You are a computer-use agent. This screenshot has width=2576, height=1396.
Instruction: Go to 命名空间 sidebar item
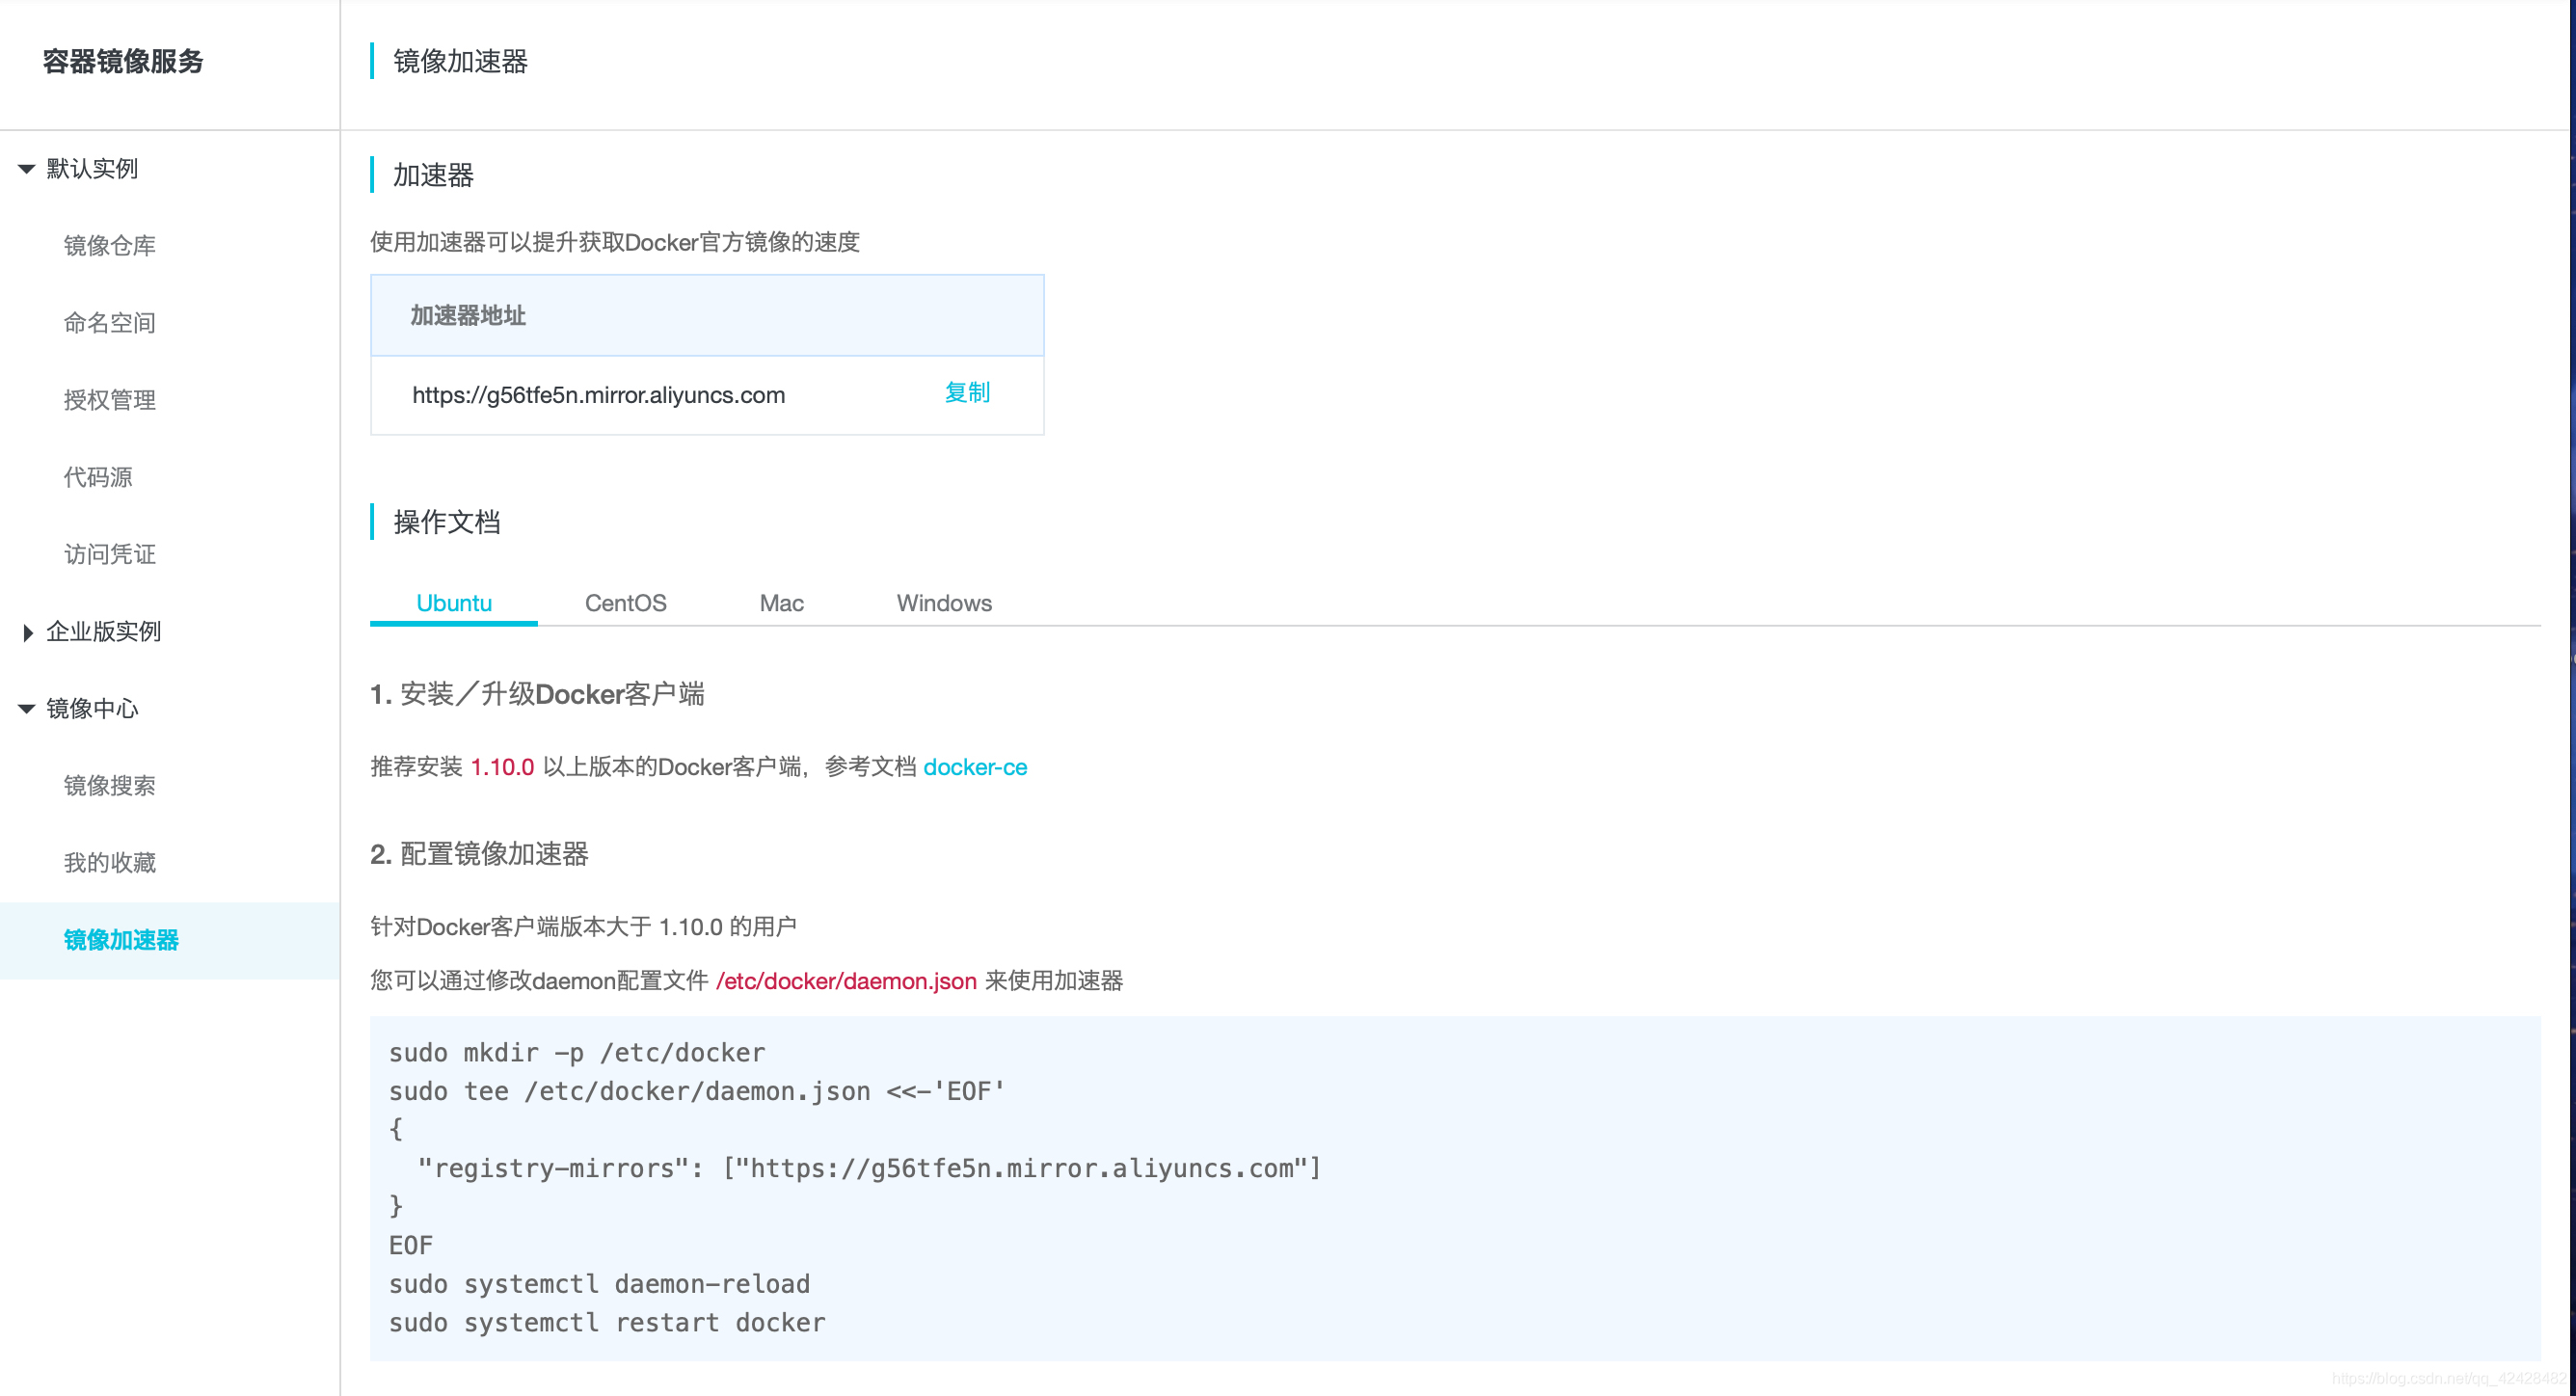(109, 323)
